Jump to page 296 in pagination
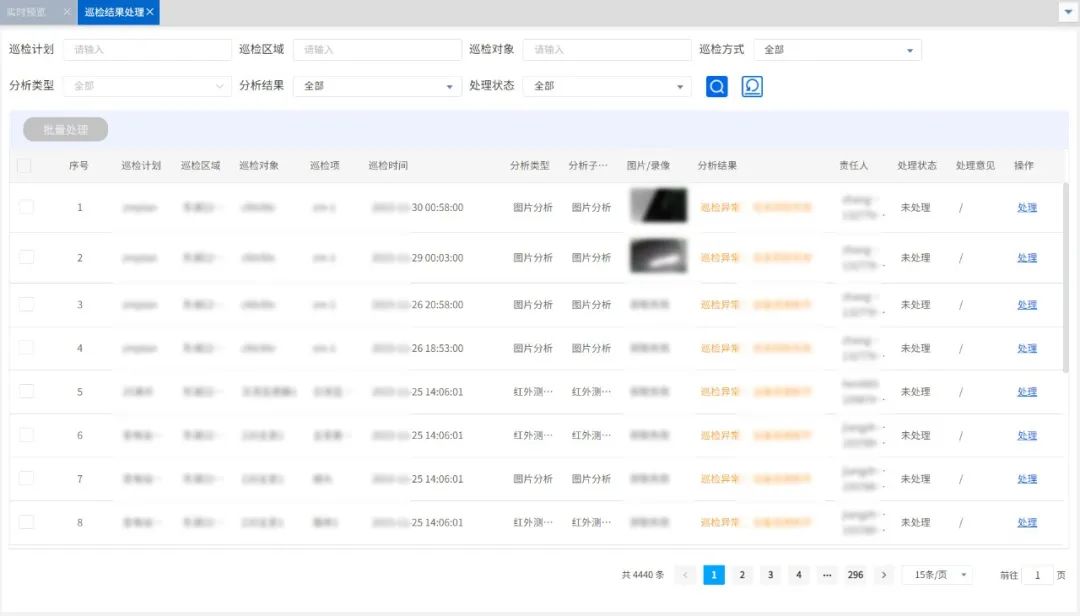This screenshot has width=1080, height=616. pyautogui.click(x=855, y=575)
